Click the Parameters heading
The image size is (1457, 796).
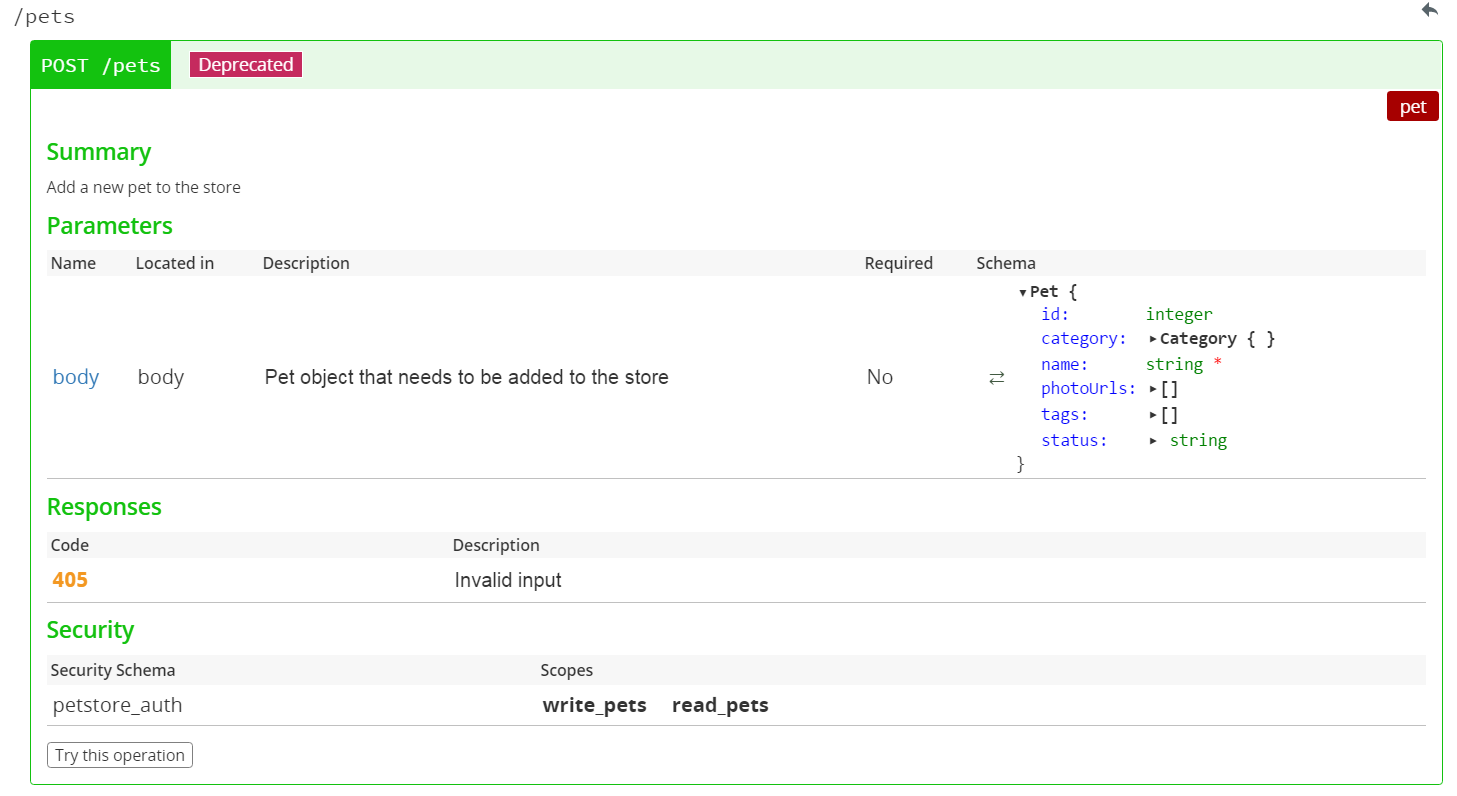coord(110,226)
